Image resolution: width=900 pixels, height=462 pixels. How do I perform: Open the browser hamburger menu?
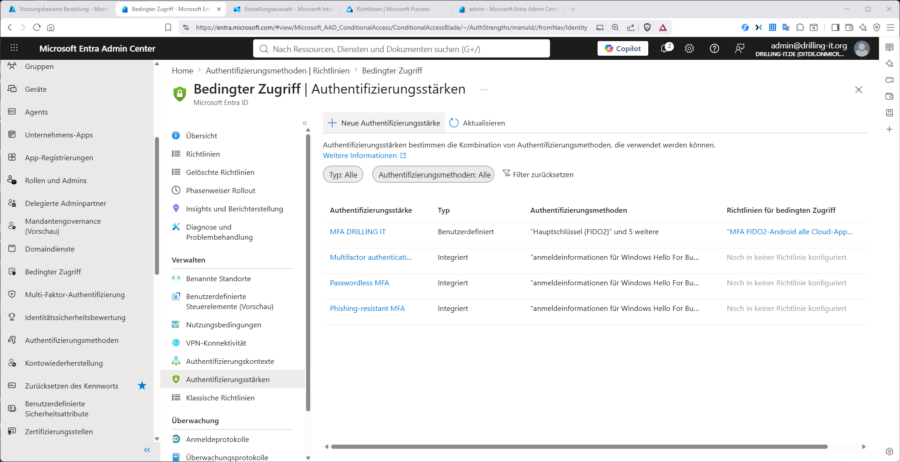point(890,27)
